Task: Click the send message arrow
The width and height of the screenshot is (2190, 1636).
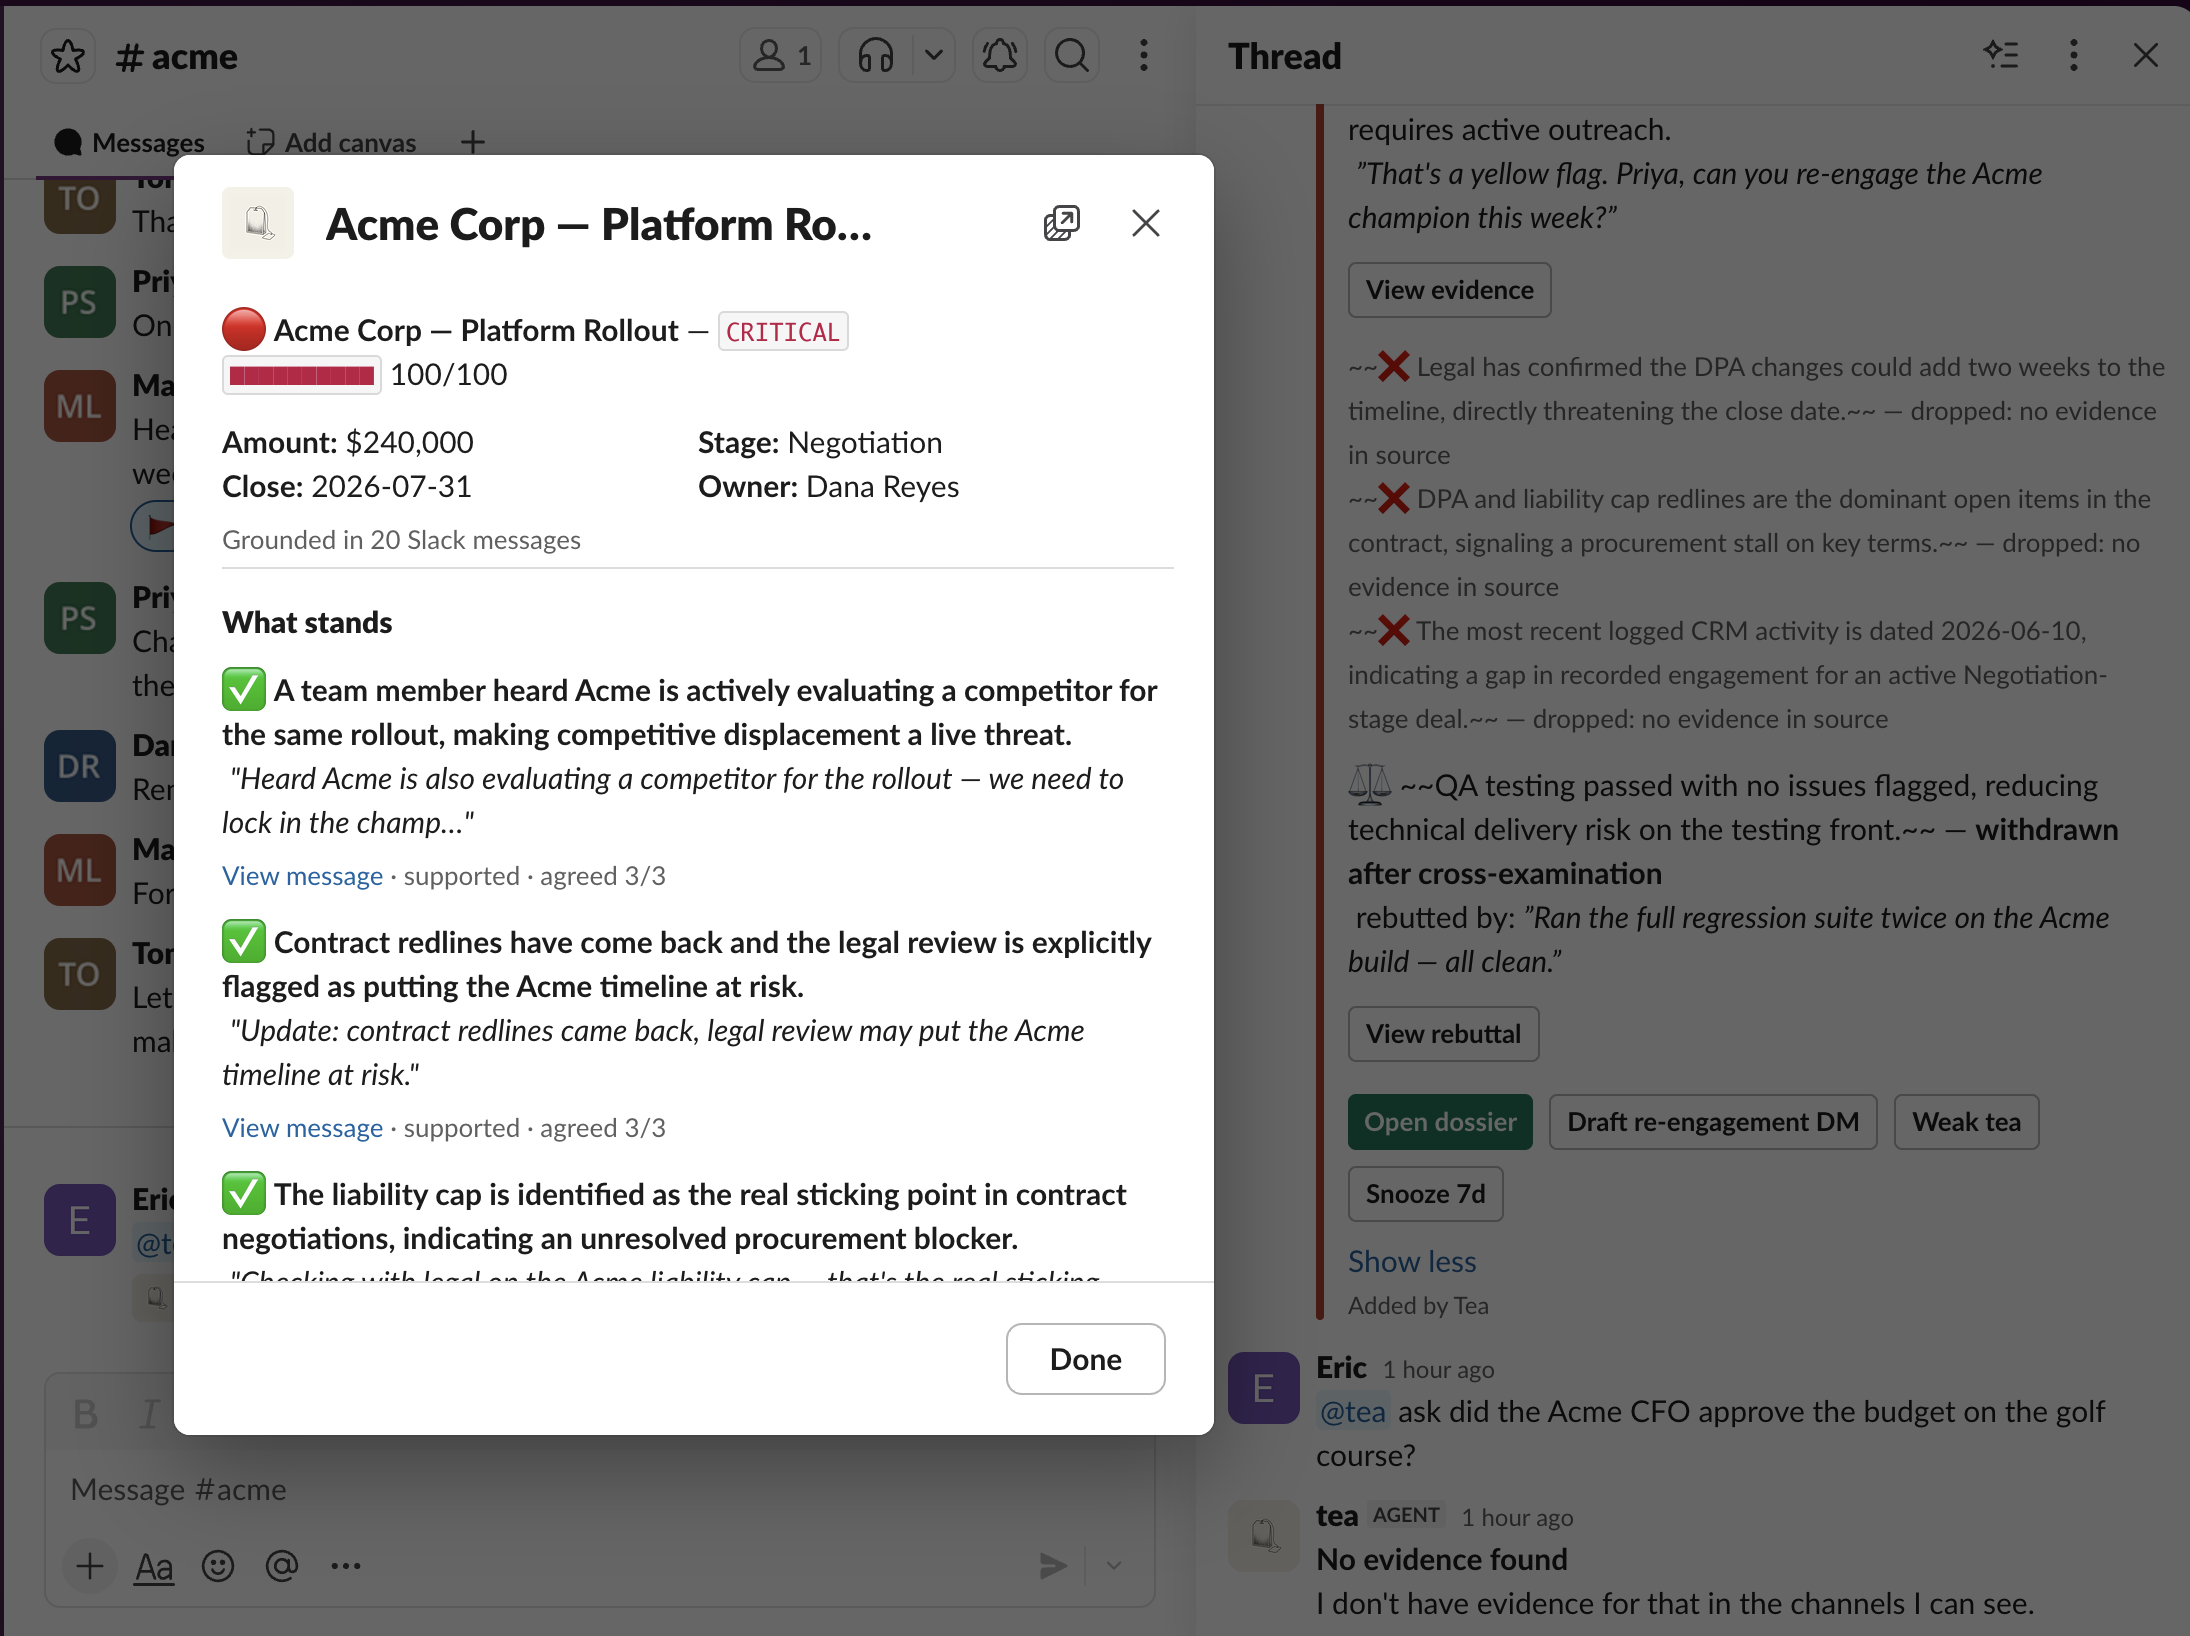Action: click(x=1053, y=1566)
